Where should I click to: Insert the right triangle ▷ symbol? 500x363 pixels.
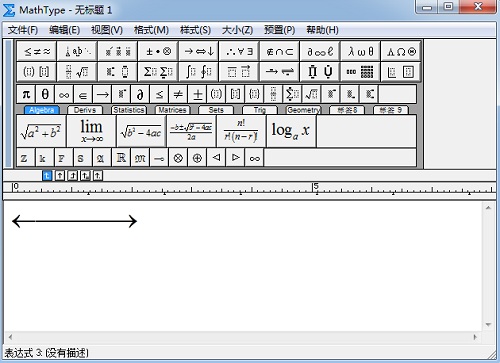pos(235,158)
